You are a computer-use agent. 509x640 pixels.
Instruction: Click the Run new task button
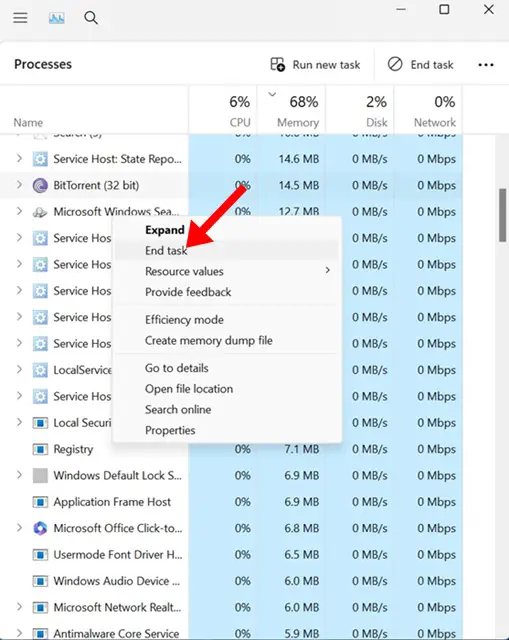click(316, 64)
